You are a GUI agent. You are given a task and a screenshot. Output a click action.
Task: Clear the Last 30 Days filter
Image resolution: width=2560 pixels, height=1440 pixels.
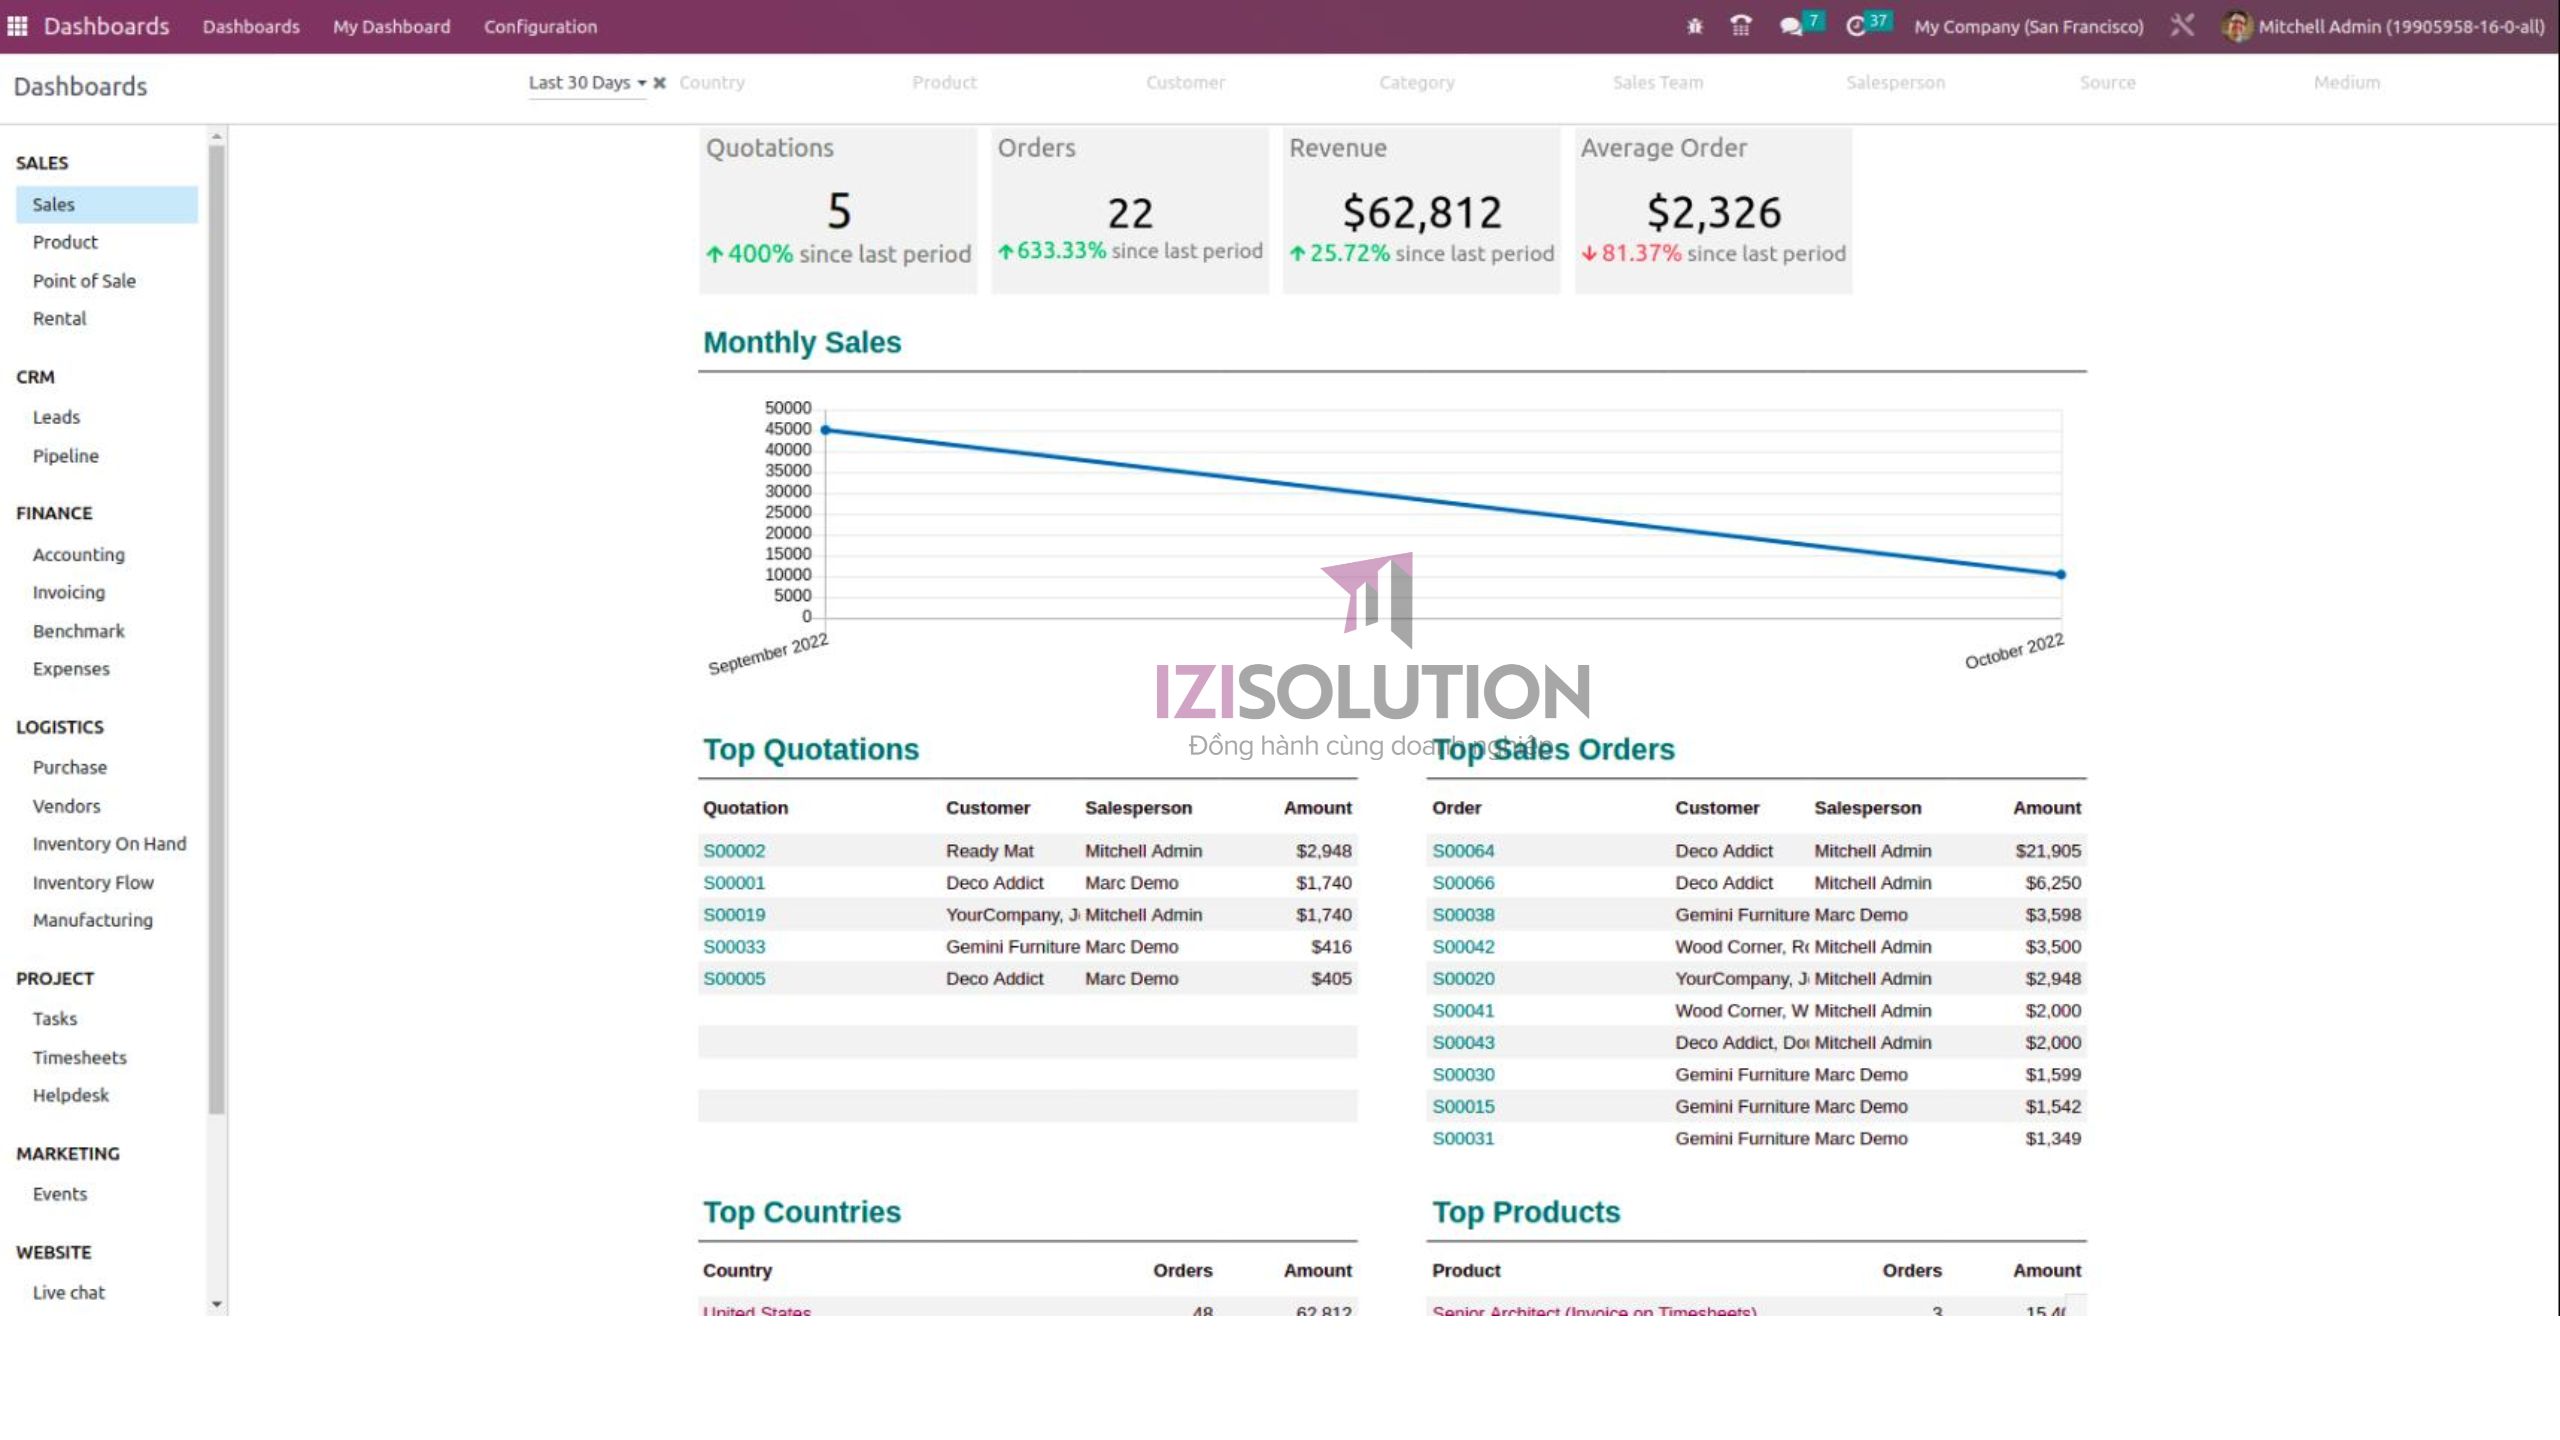point(659,83)
